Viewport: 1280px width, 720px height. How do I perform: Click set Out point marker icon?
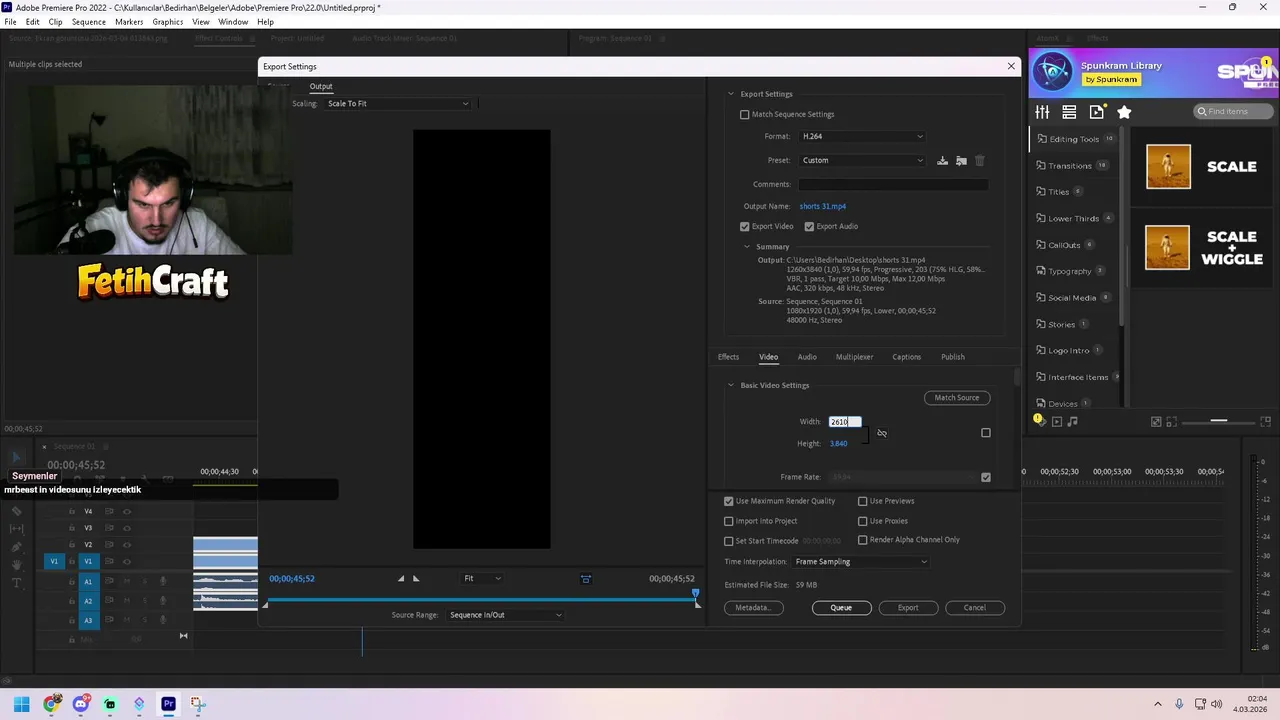pos(416,578)
